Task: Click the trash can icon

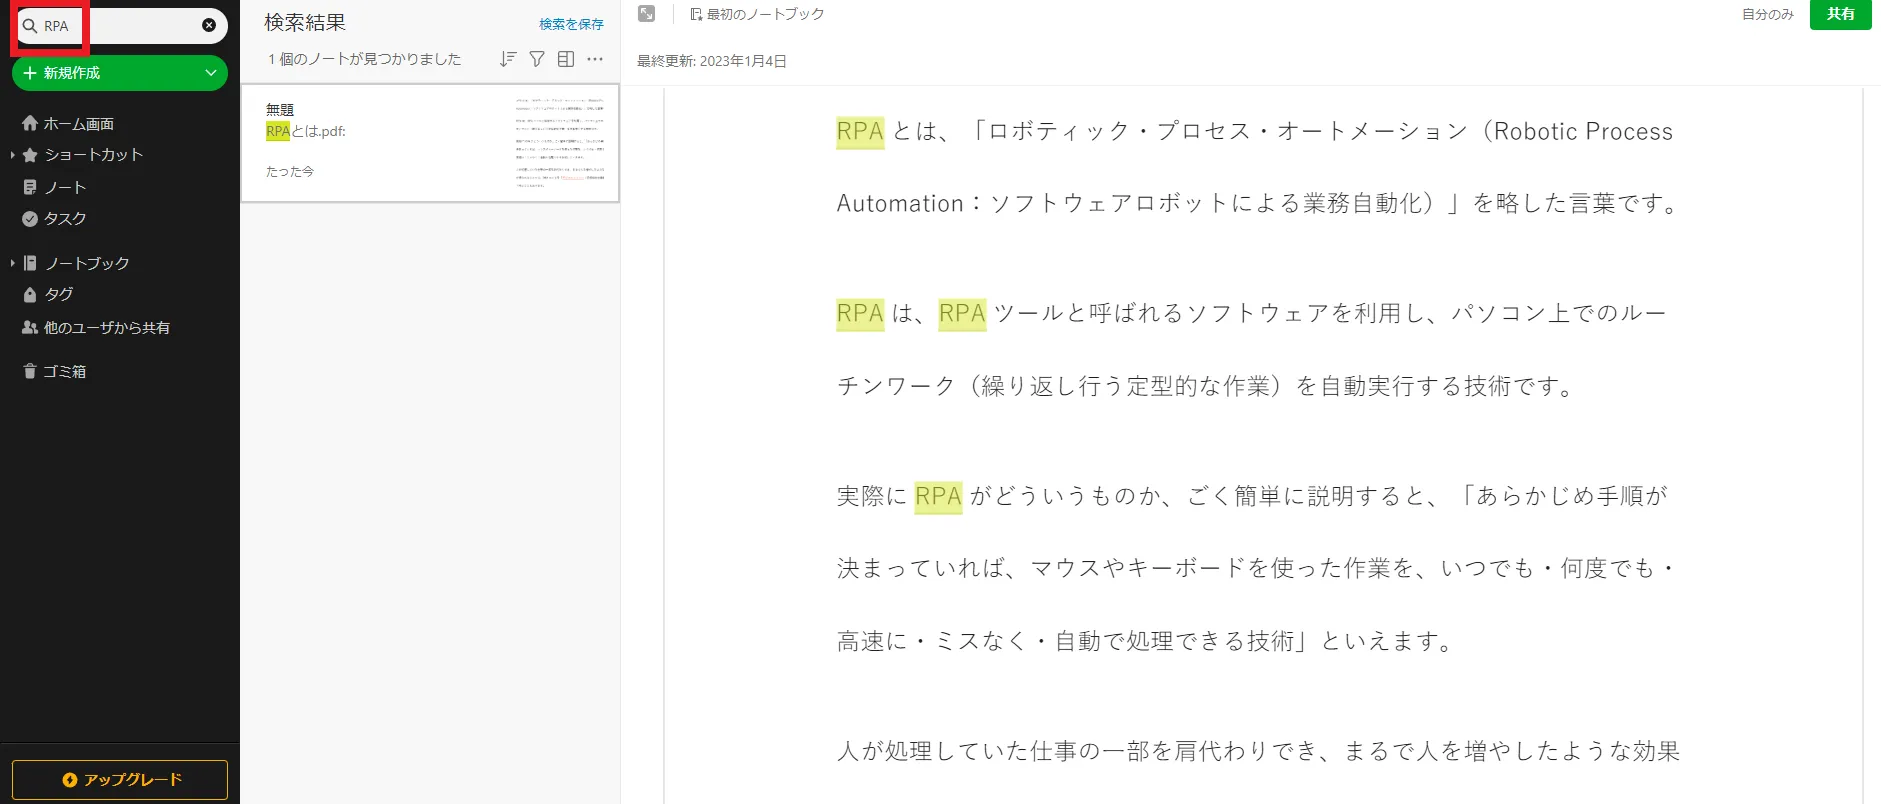Action: tap(30, 371)
